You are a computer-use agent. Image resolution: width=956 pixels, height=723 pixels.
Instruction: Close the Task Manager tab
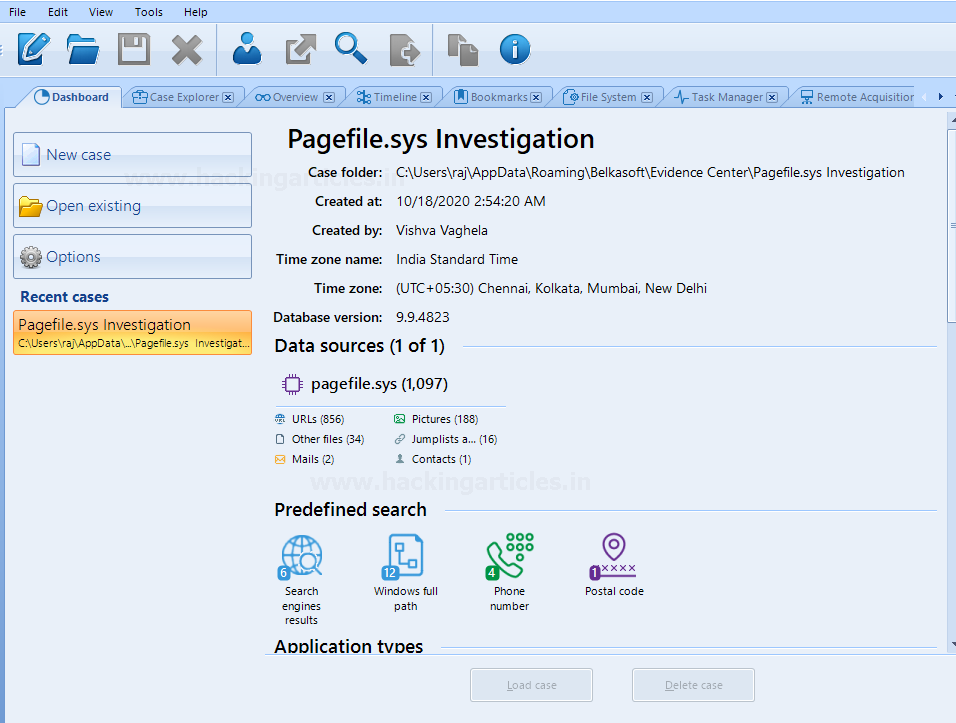click(x=772, y=98)
